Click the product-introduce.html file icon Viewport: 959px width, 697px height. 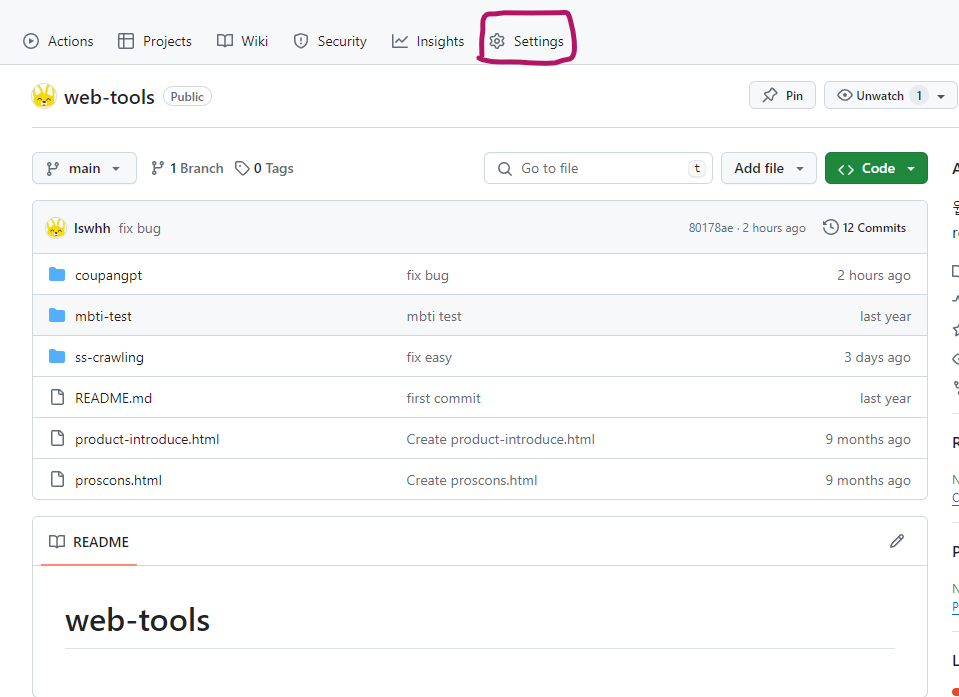pyautogui.click(x=57, y=438)
